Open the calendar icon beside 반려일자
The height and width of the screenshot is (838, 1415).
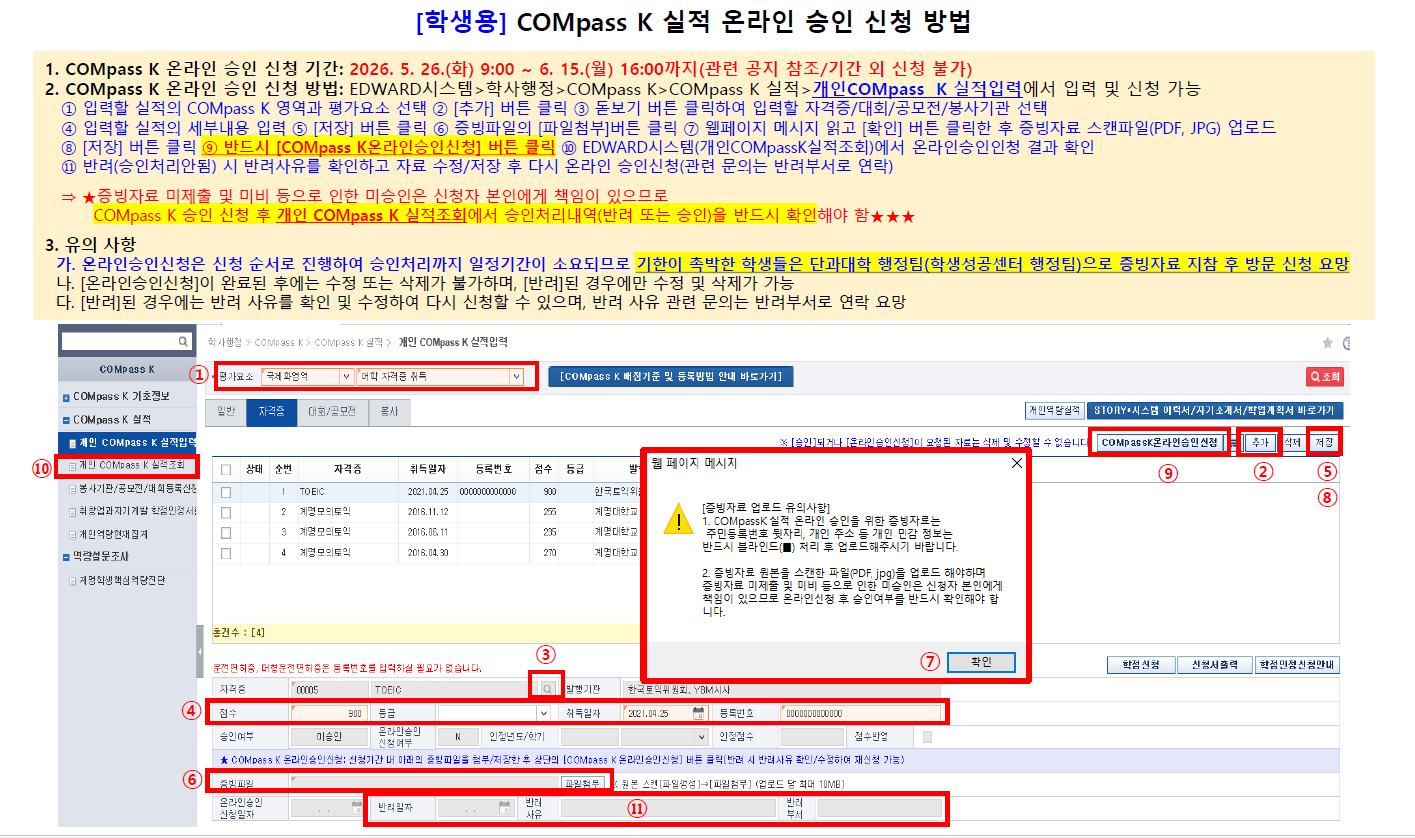click(504, 806)
